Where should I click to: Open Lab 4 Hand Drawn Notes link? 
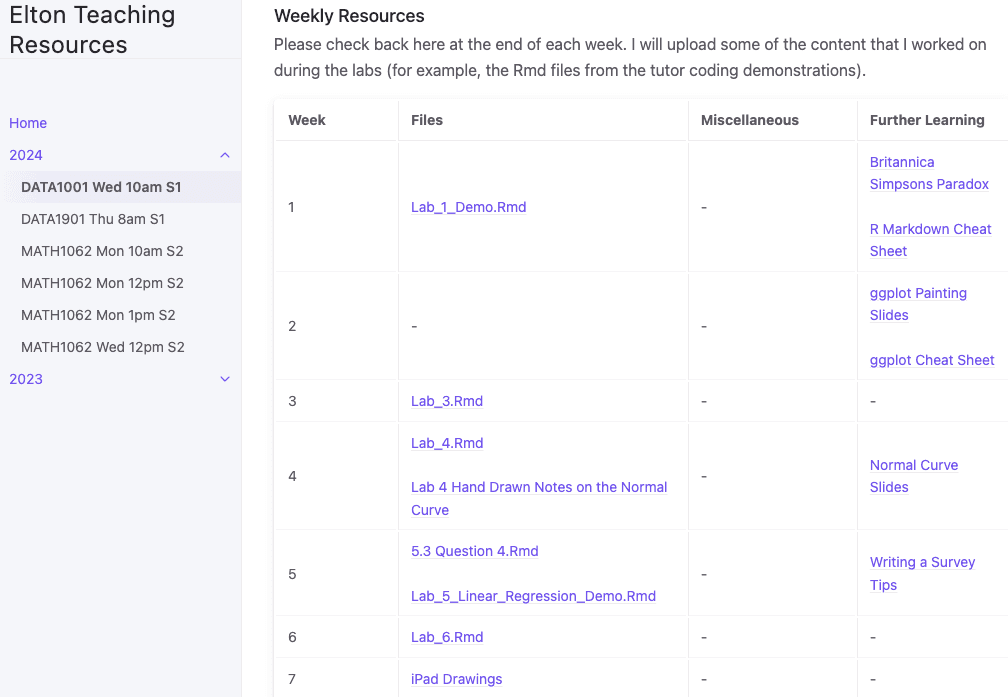(x=539, y=498)
